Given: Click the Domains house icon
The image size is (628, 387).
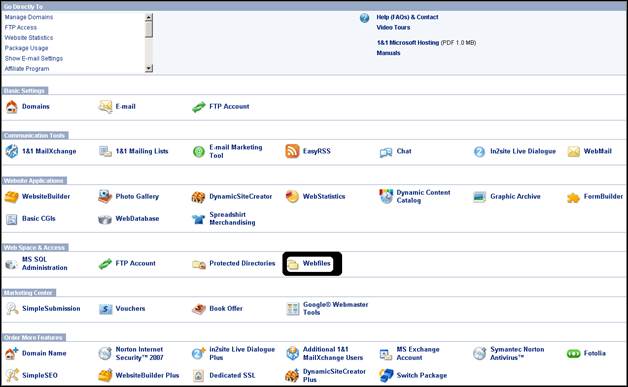Looking at the screenshot, I should (12, 107).
